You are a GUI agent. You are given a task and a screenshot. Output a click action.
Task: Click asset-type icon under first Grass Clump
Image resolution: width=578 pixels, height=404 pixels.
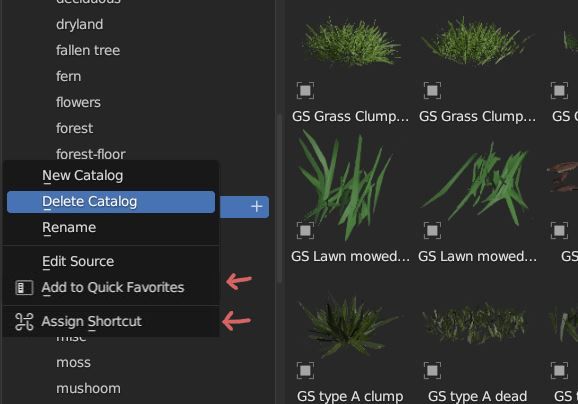(306, 90)
